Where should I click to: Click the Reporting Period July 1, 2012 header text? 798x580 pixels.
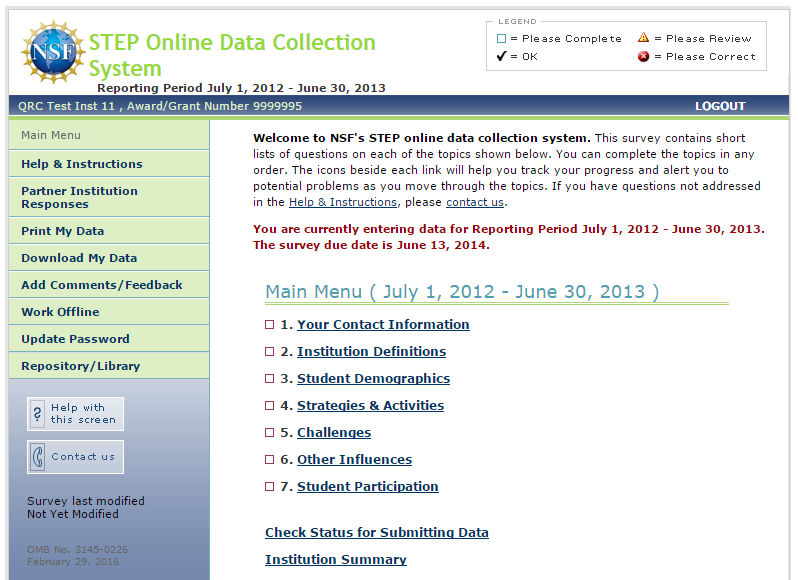pos(241,88)
